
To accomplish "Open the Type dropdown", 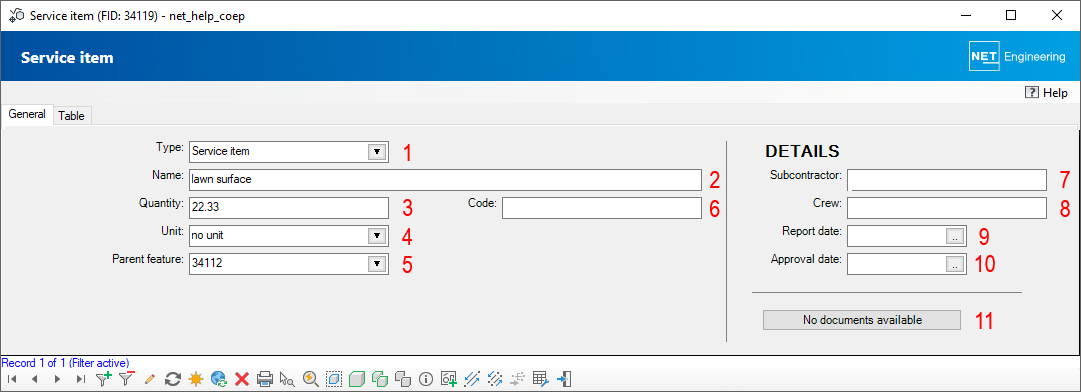I will [x=376, y=152].
